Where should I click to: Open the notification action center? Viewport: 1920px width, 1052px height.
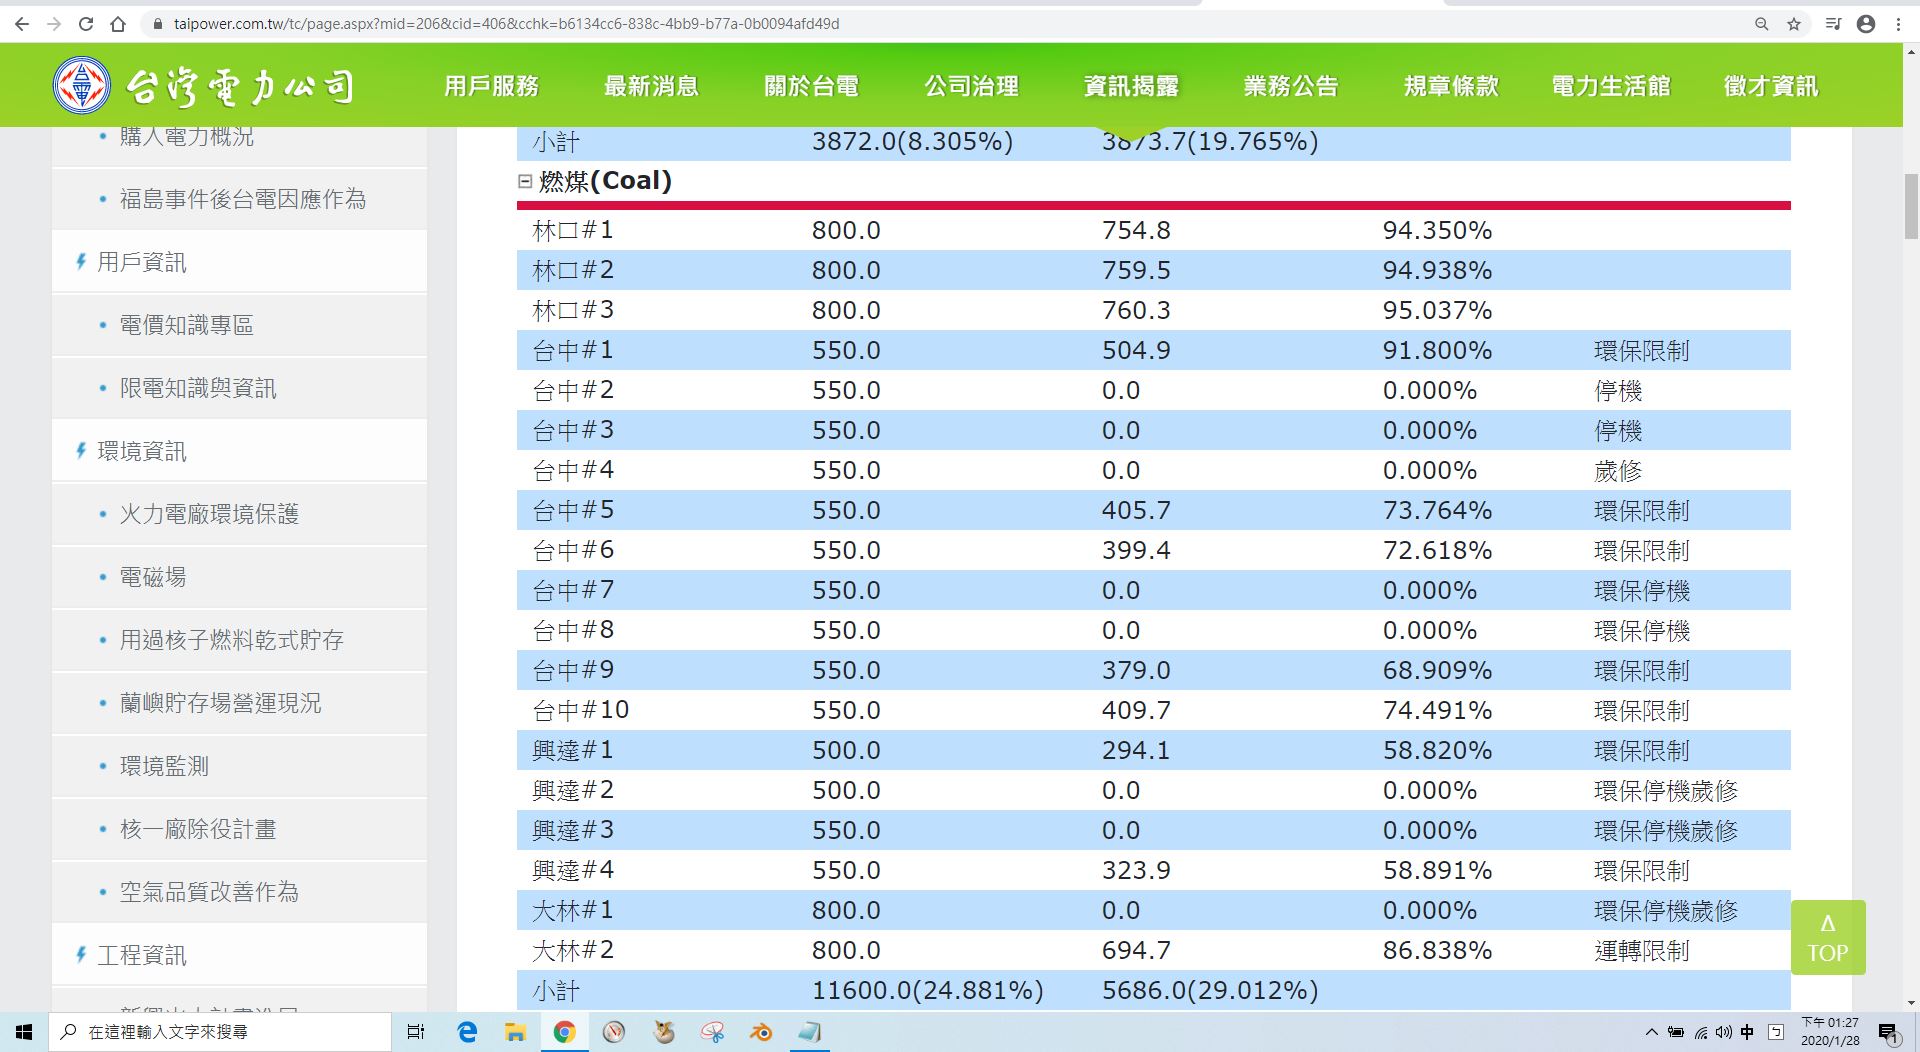(1888, 1033)
